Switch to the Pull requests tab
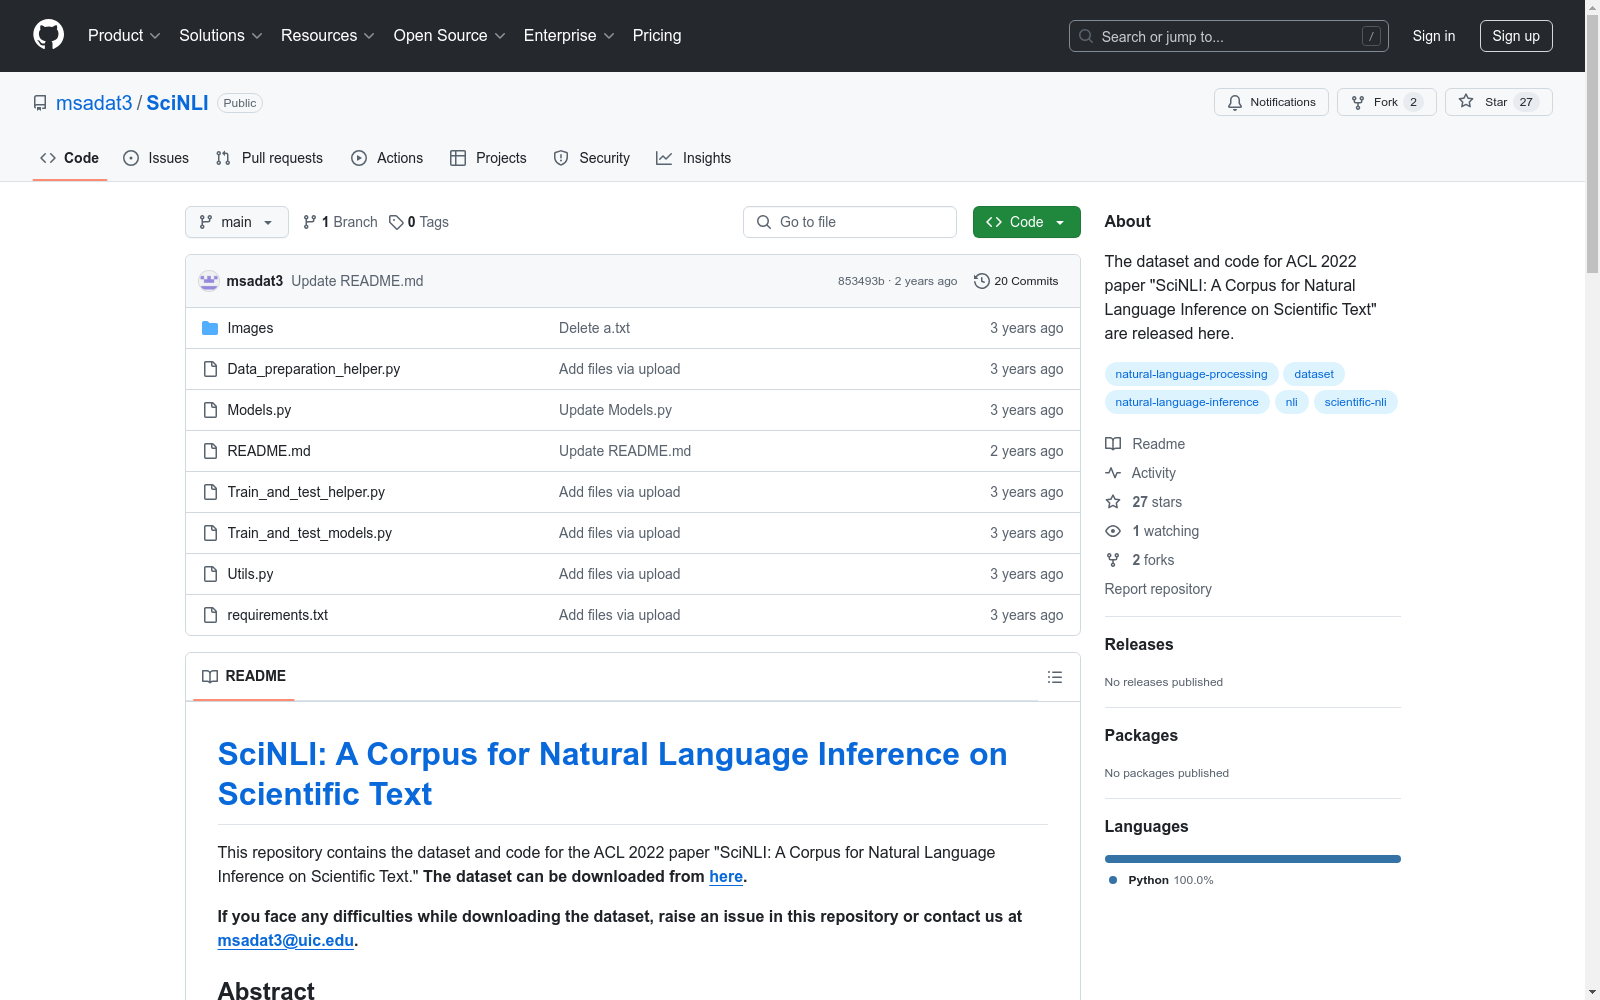Screen dimensions: 1600x1000 pyautogui.click(x=269, y=158)
